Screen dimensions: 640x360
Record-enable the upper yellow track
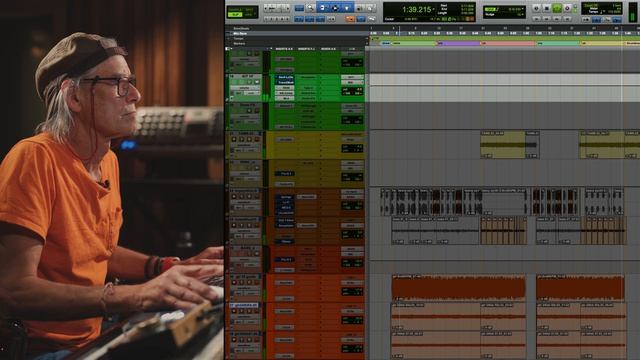click(x=234, y=139)
